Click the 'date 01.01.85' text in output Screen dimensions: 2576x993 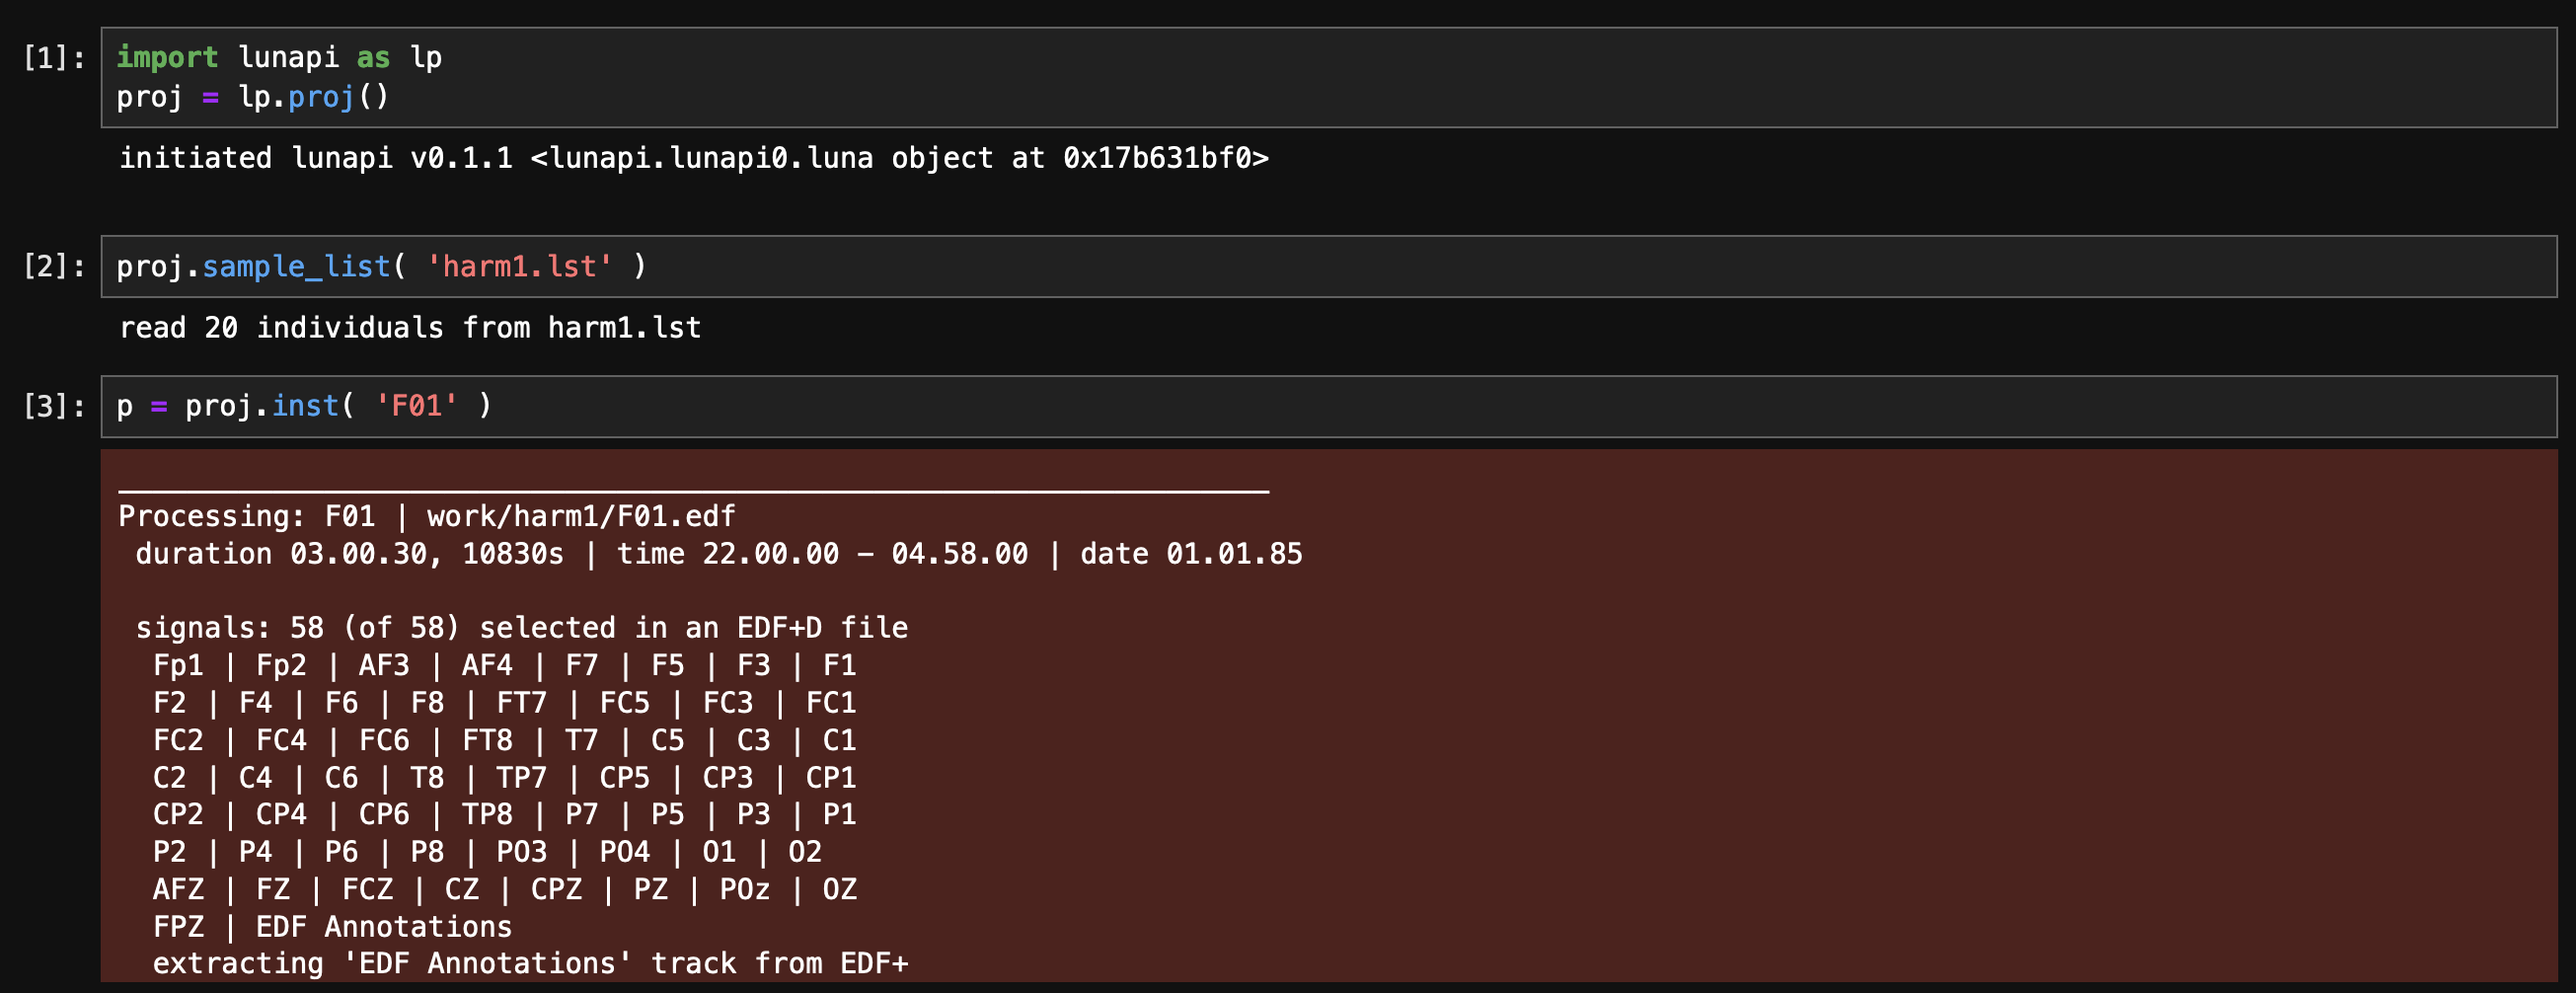click(x=1191, y=554)
